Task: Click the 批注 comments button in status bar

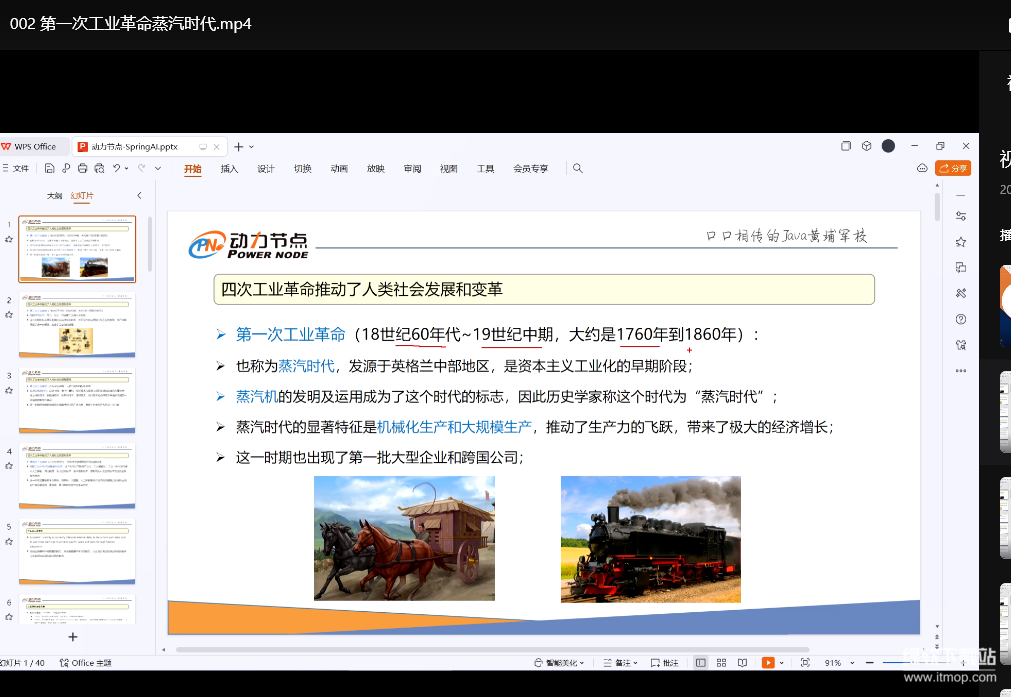Action: tap(665, 663)
